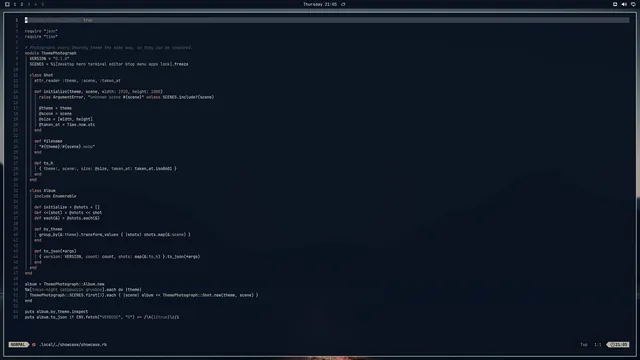Click the class Album definition line
Viewport: 640px width, 360px height.
point(42,191)
